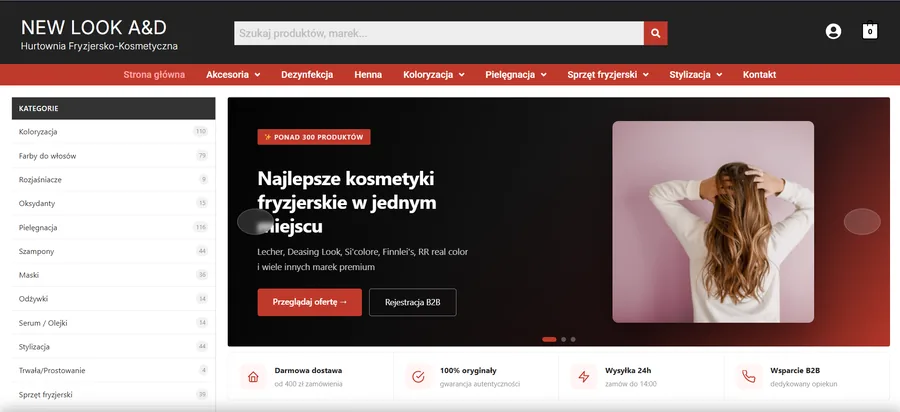Click the Hurtownia Fryzjersko-Kosmetyczna tagline
This screenshot has width=900, height=412.
click(99, 46)
